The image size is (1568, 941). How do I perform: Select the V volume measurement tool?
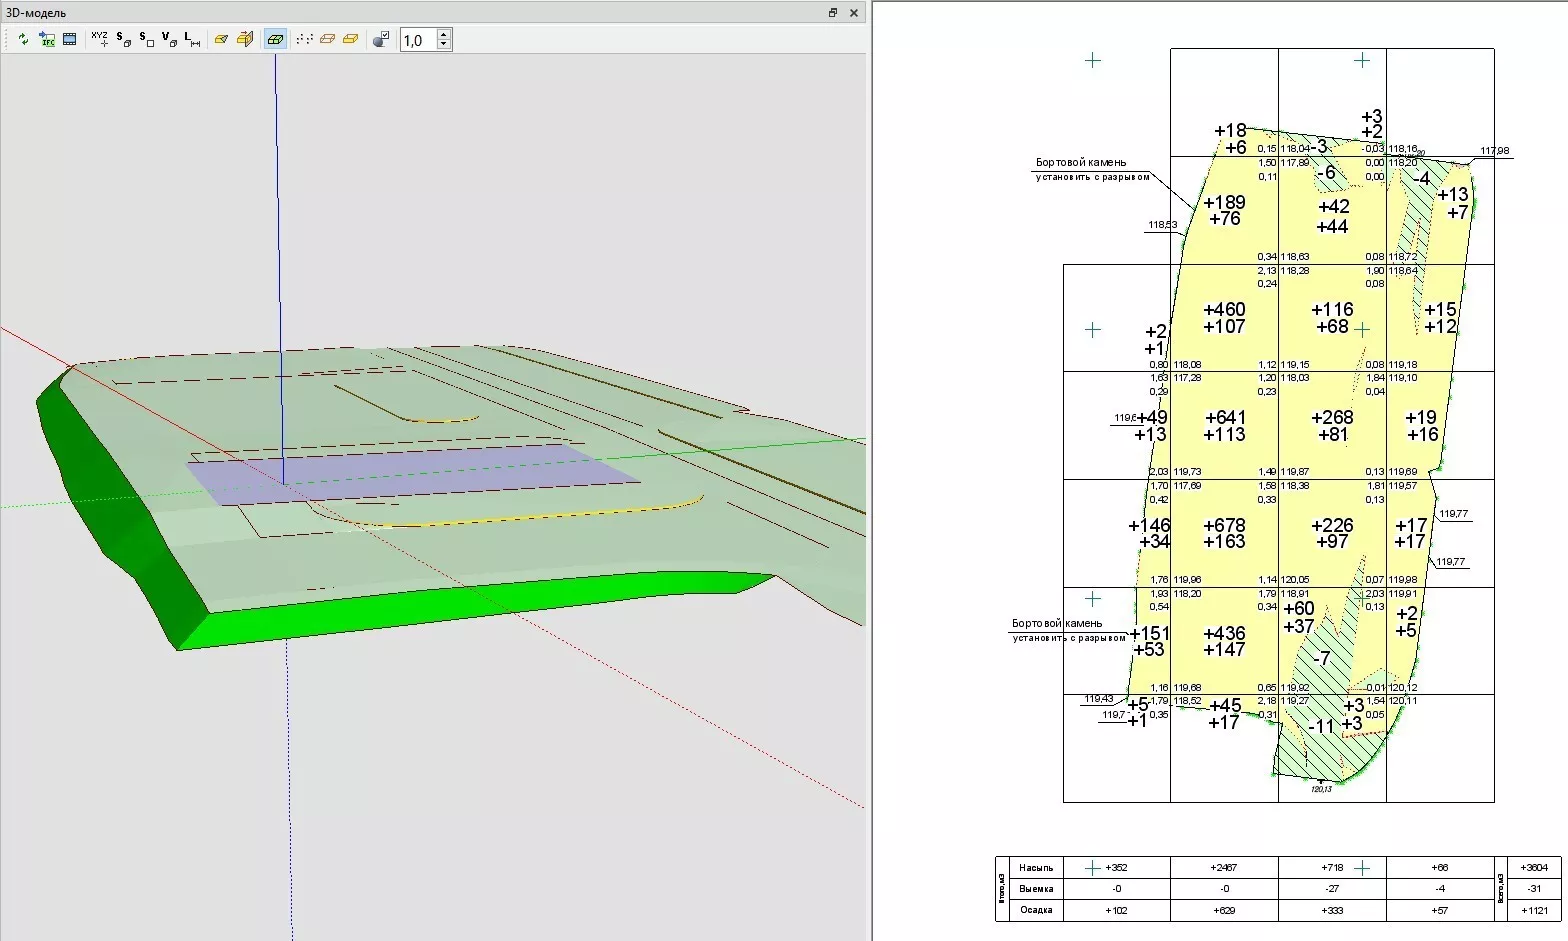(170, 39)
